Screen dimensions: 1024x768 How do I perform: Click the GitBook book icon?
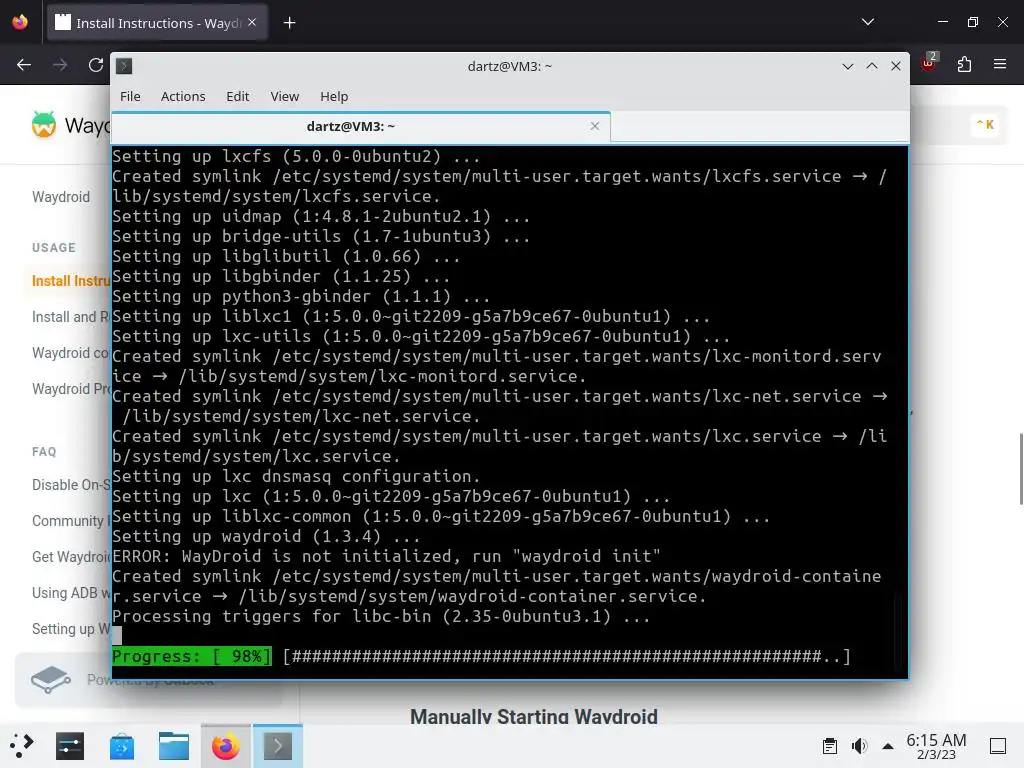51,680
